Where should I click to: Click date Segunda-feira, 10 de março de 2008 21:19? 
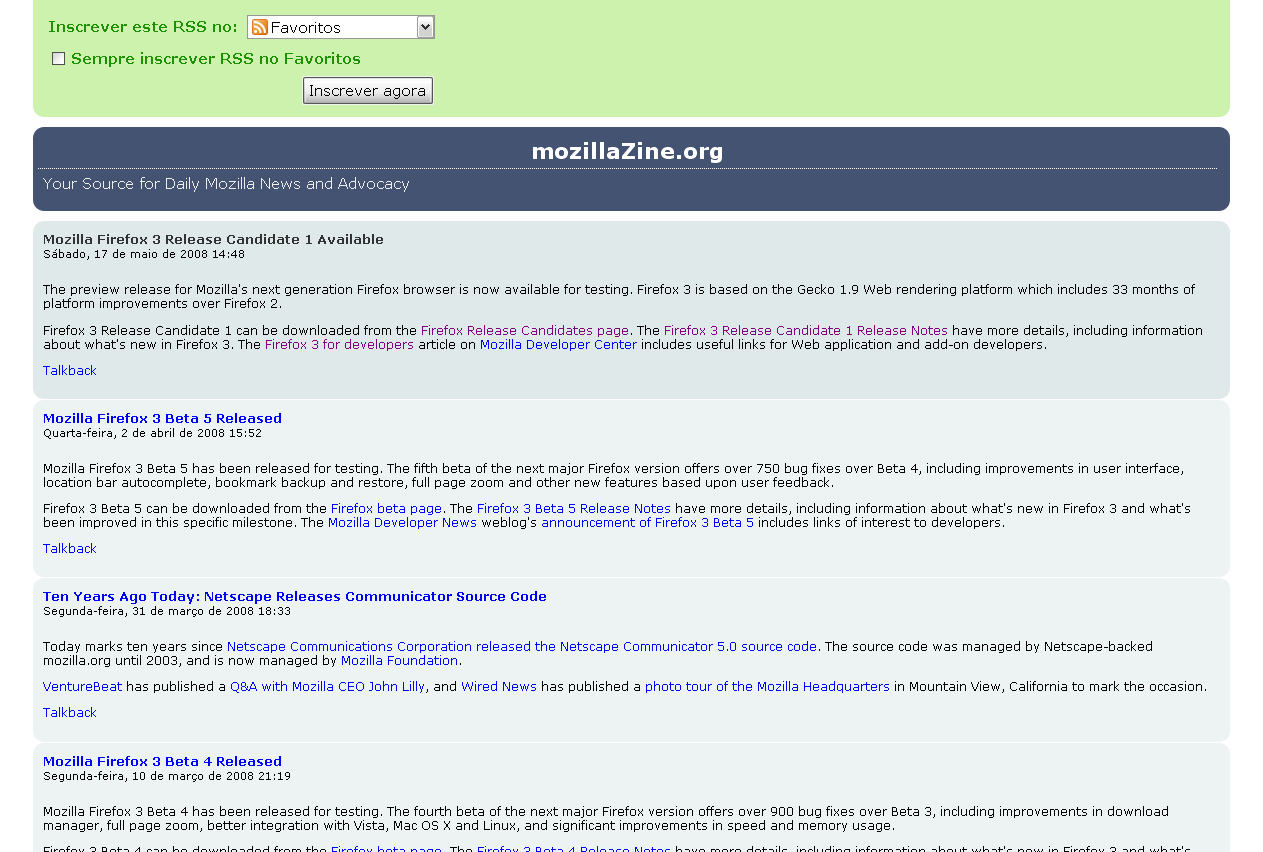click(x=167, y=776)
